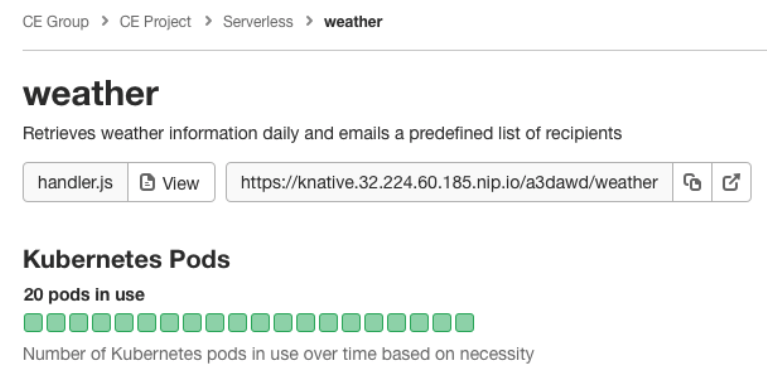Screen dimensions: 767x384
Task: Select the last green pod square
Action: 464,323
